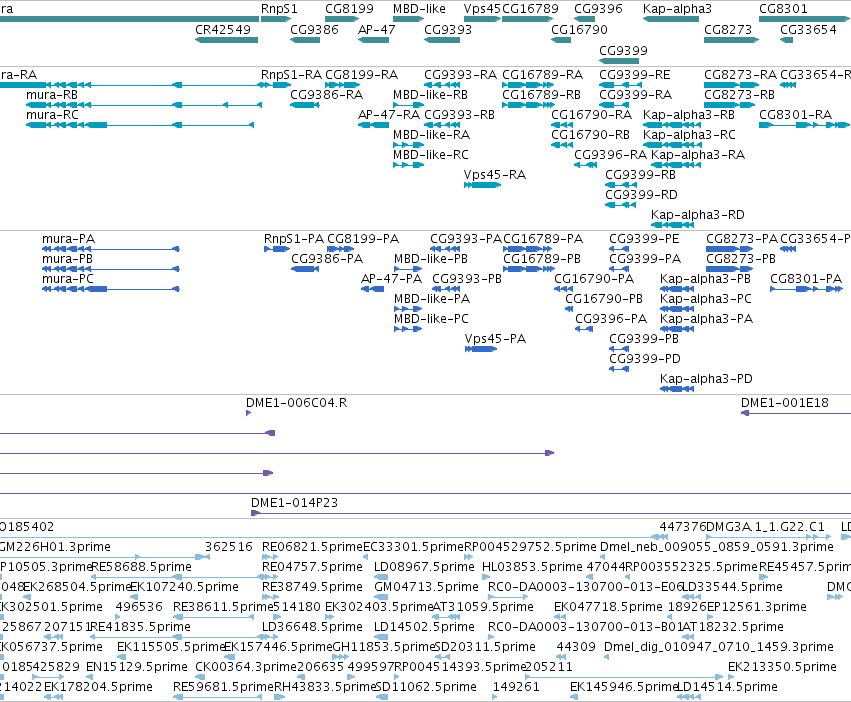
Task: Click the CG8199-PA protein label
Action: click(363, 239)
